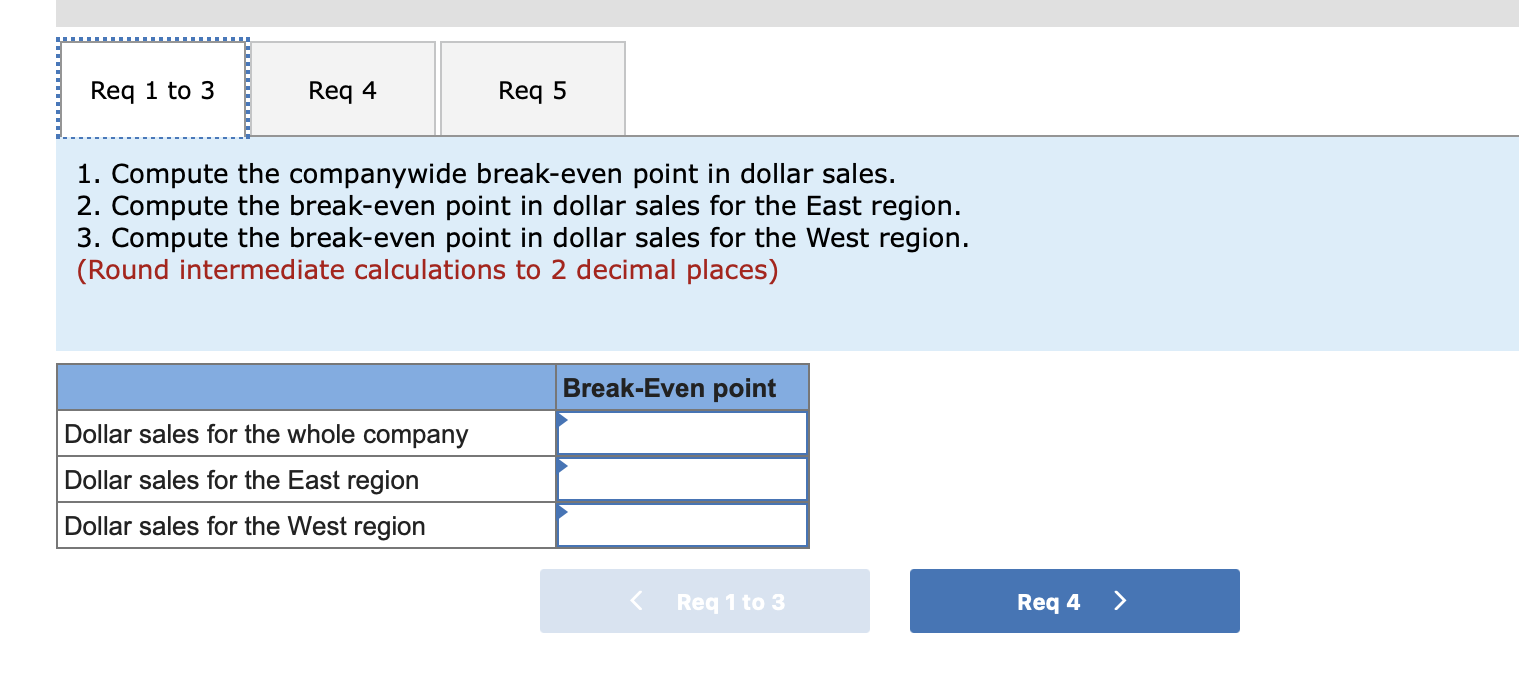Click the left chevron on the Req 1 to 3 button
The width and height of the screenshot is (1519, 678).
(634, 601)
